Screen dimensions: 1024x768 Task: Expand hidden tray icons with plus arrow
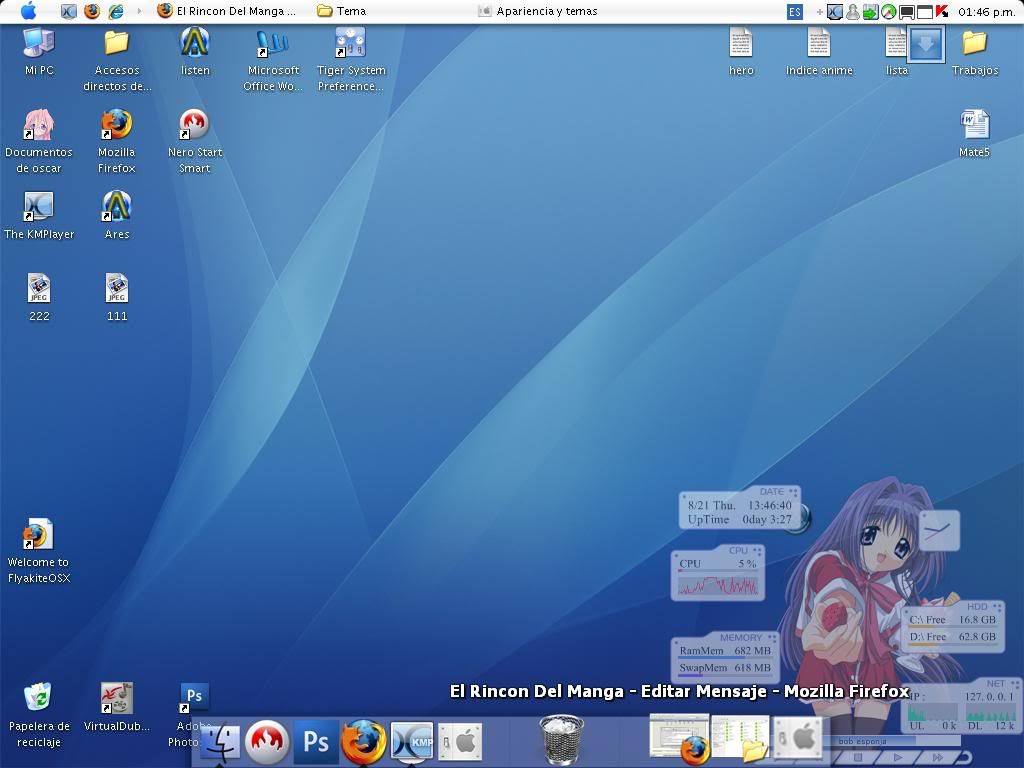coord(820,12)
